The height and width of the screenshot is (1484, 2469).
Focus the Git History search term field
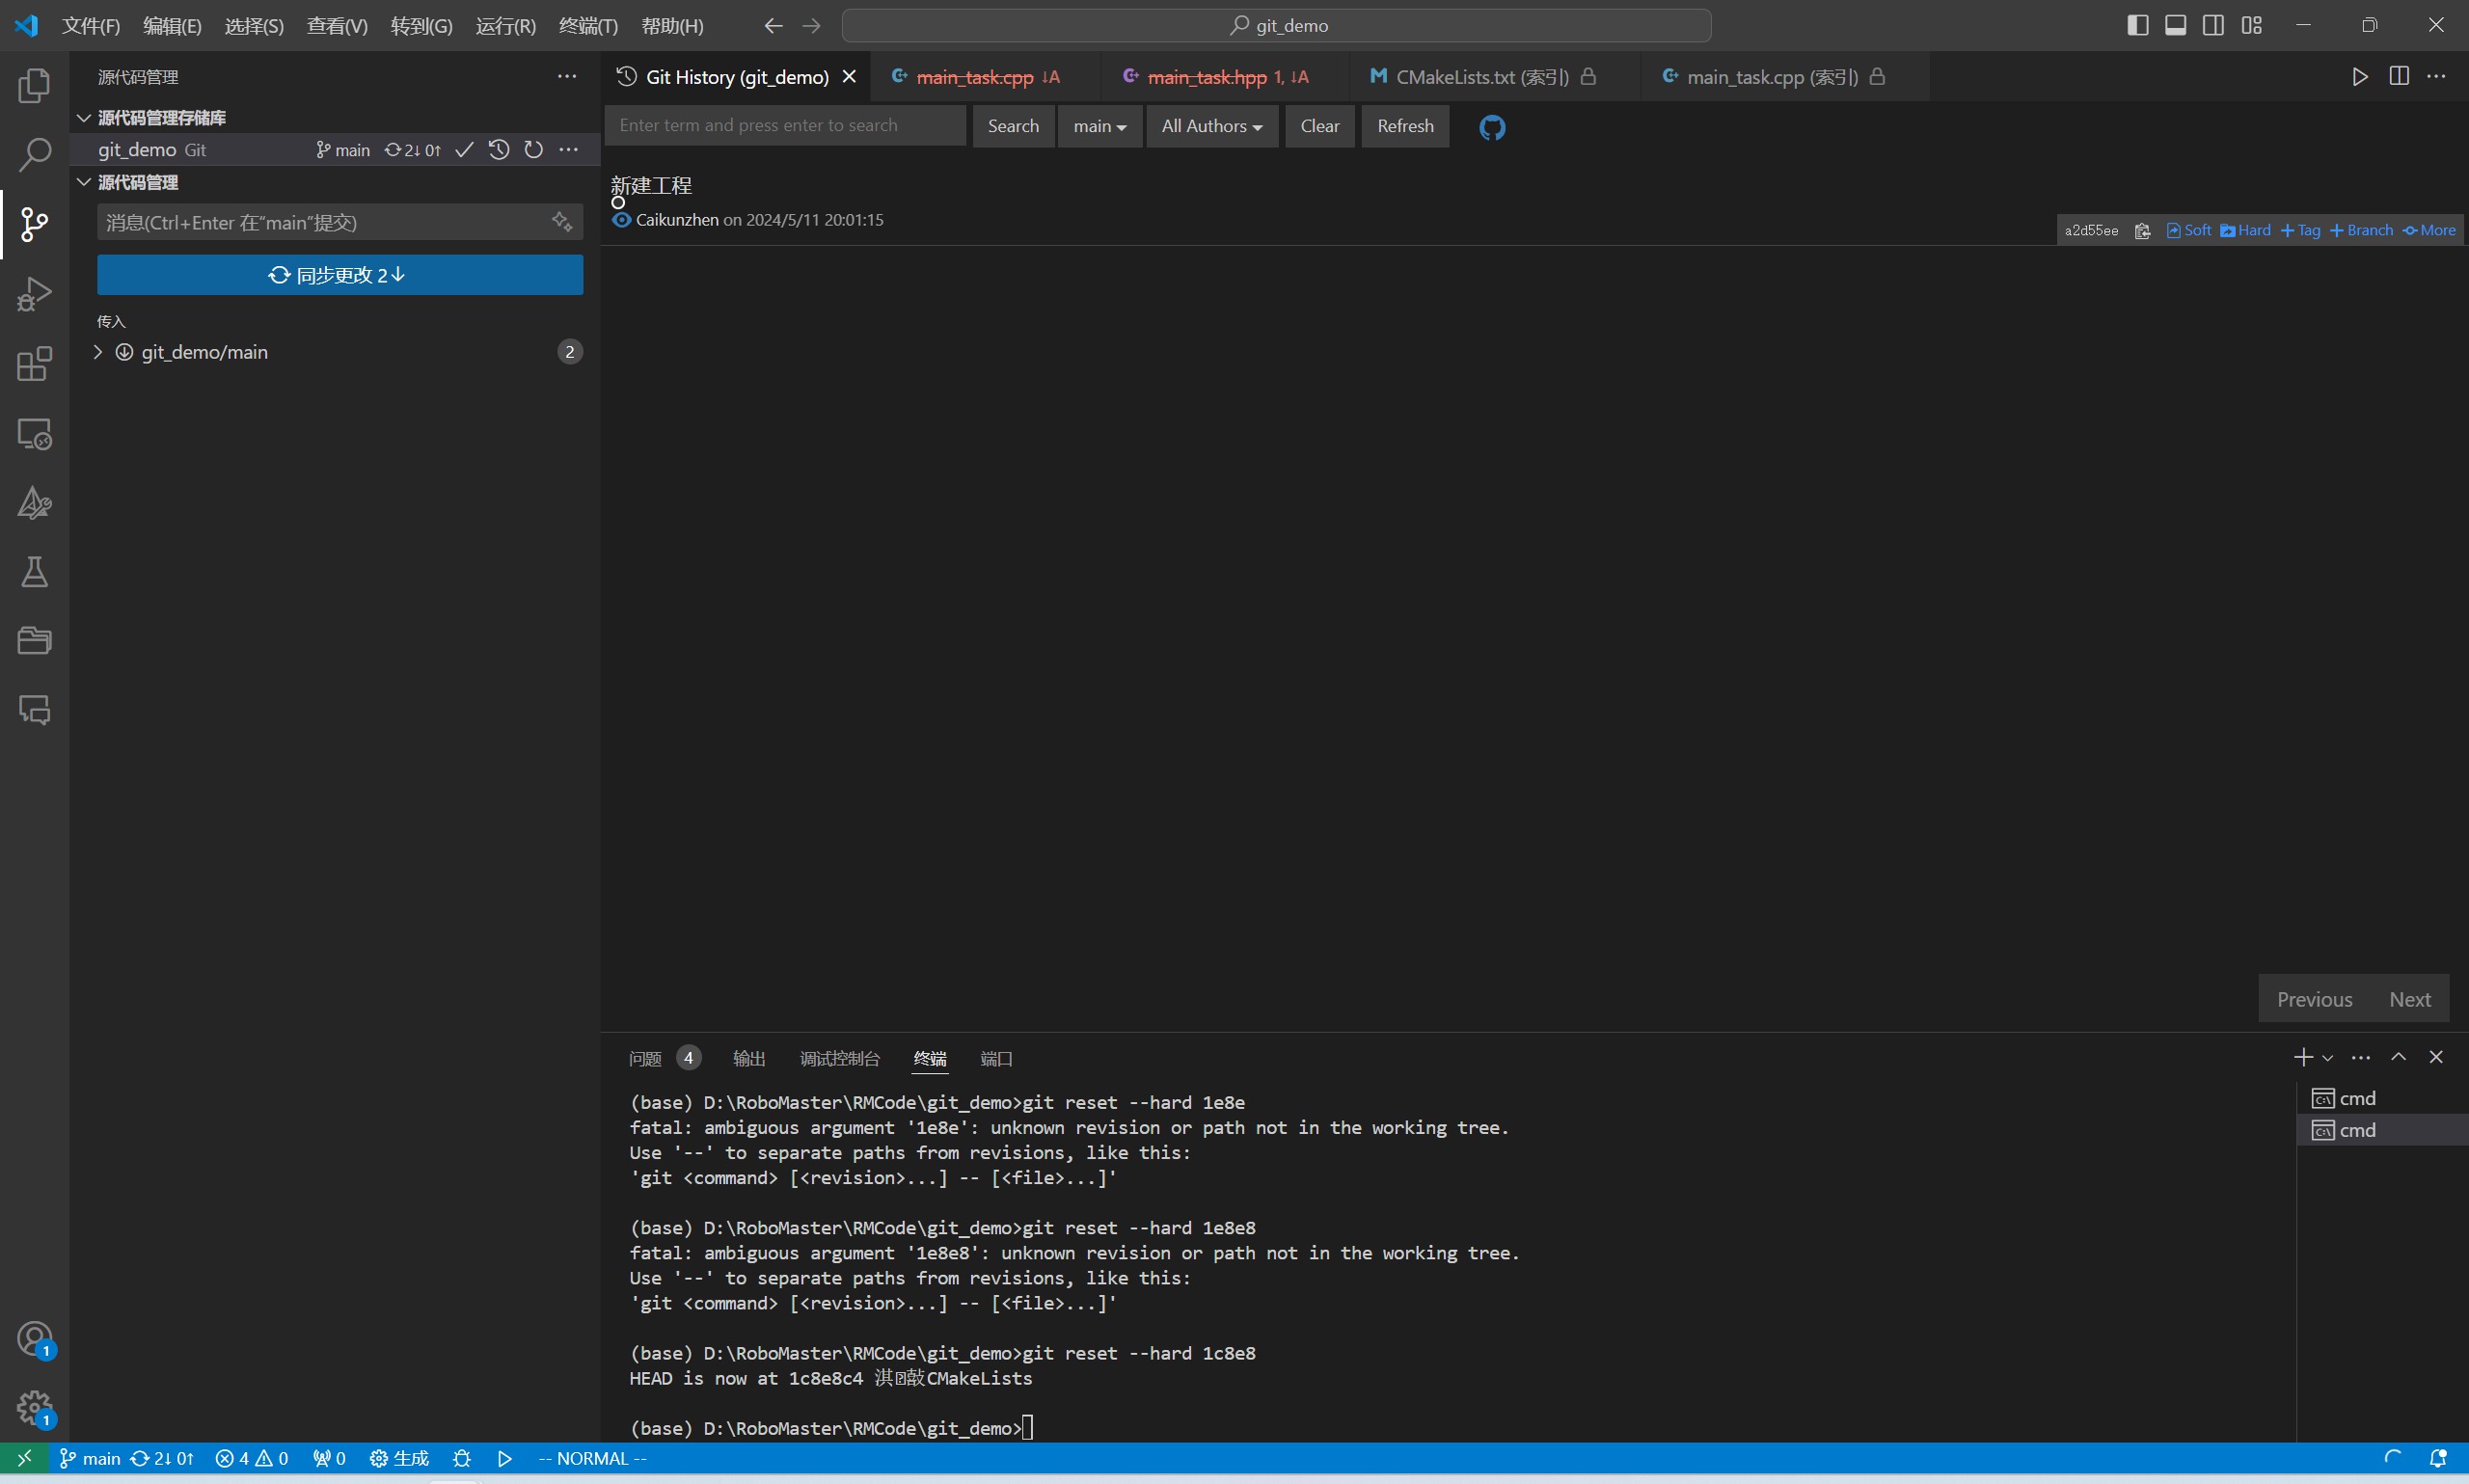(785, 126)
